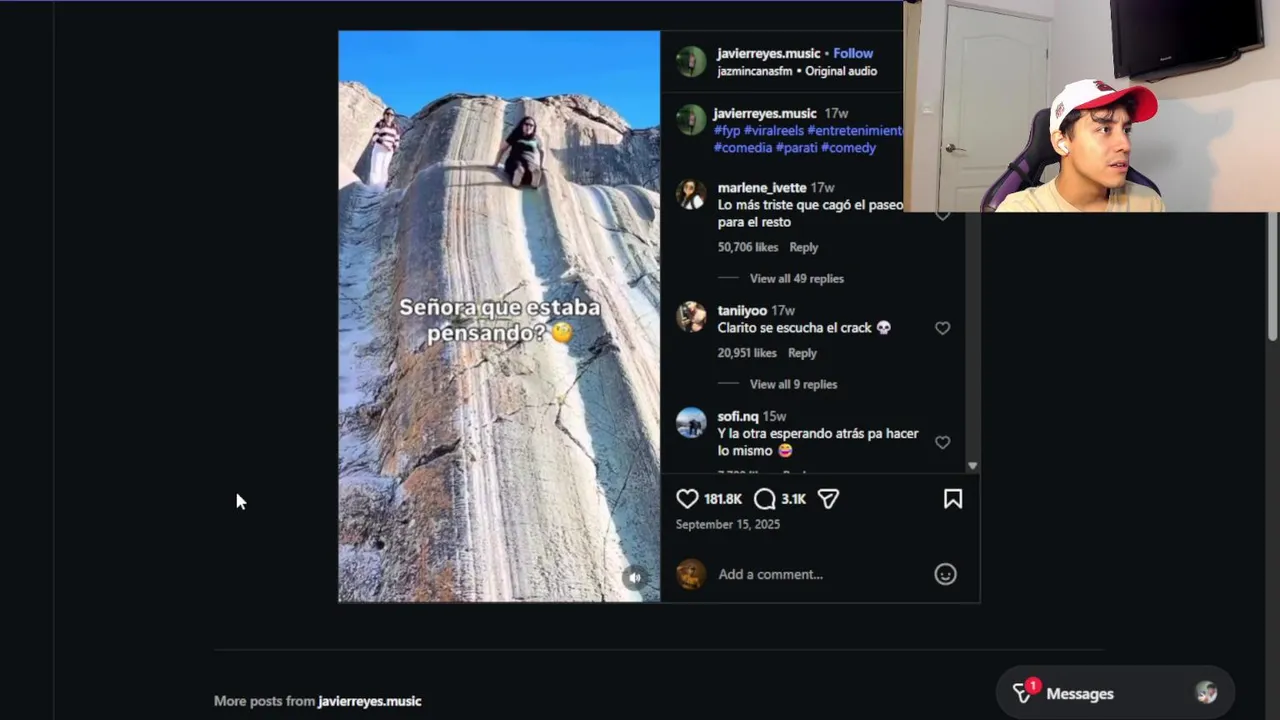Screen dimensions: 1280x720
Task: Expand View all 9 replies
Action: pyautogui.click(x=793, y=384)
